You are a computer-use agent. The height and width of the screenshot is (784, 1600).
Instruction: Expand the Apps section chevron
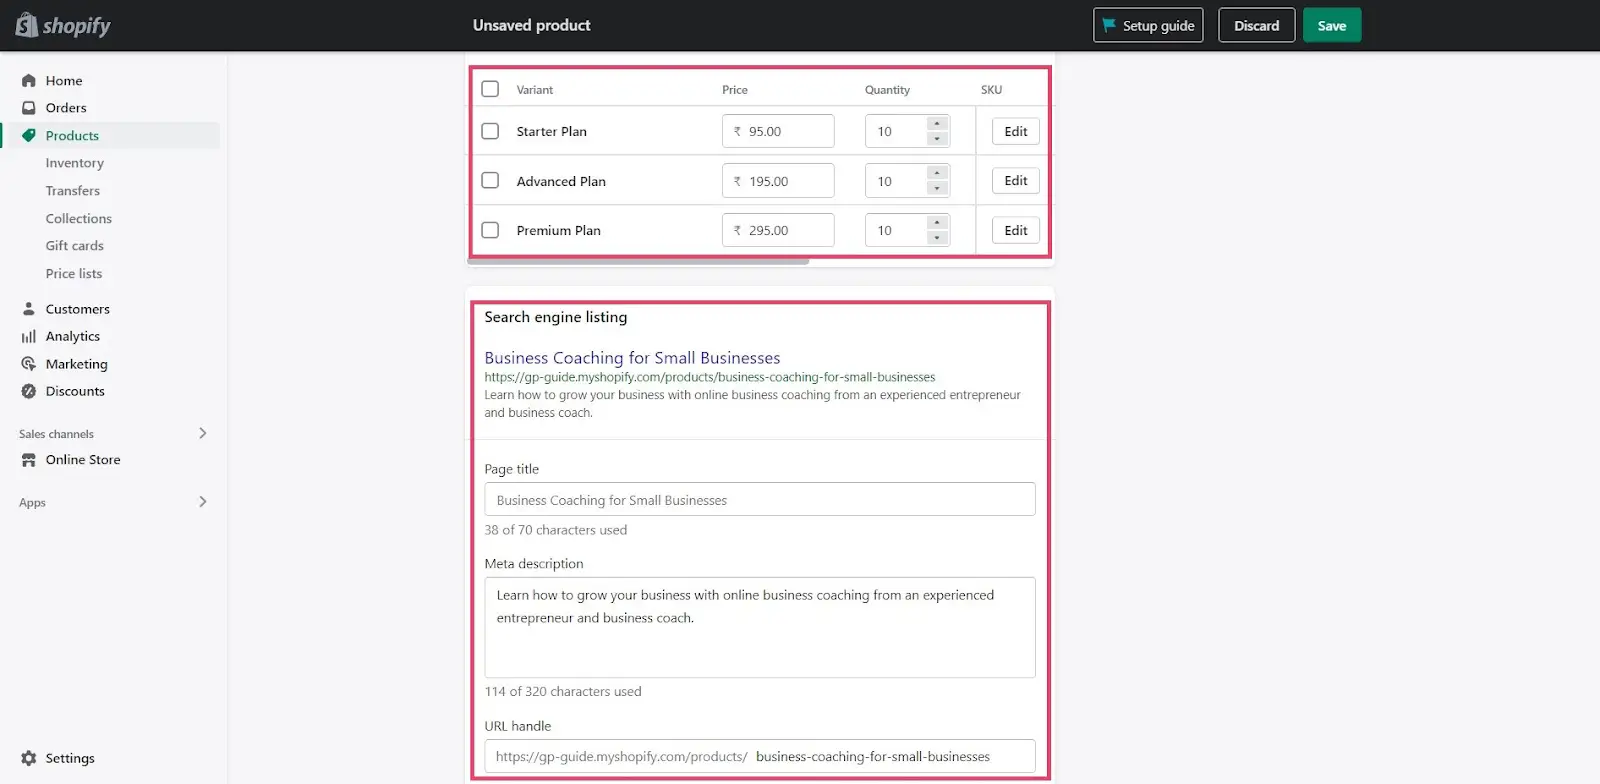[203, 502]
